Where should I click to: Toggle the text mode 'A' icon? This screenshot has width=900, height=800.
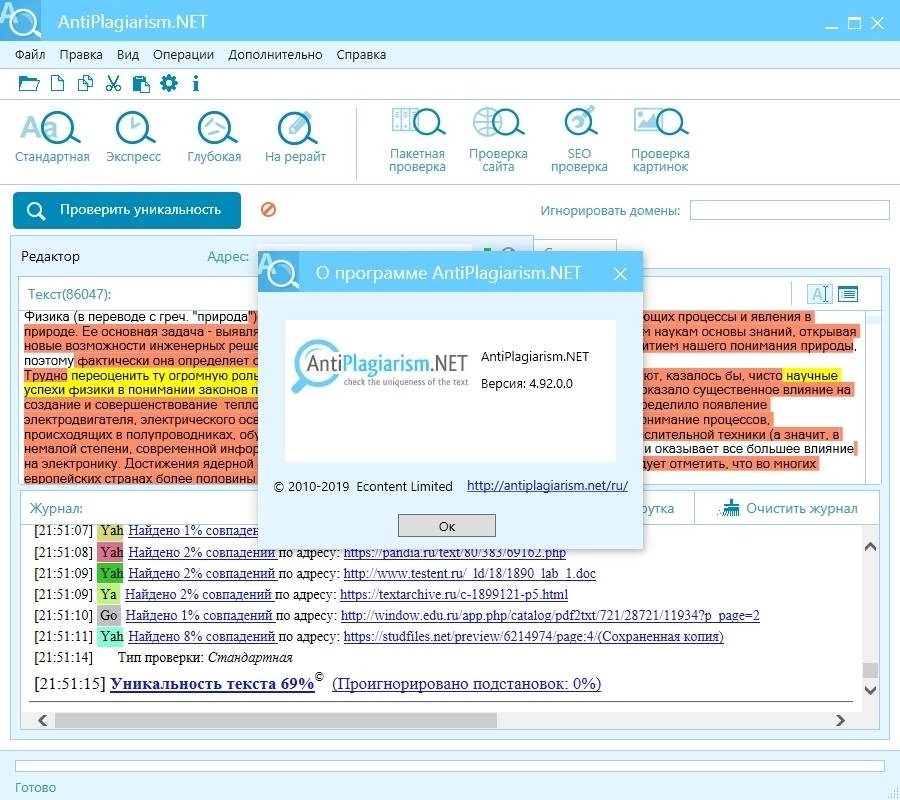point(819,294)
